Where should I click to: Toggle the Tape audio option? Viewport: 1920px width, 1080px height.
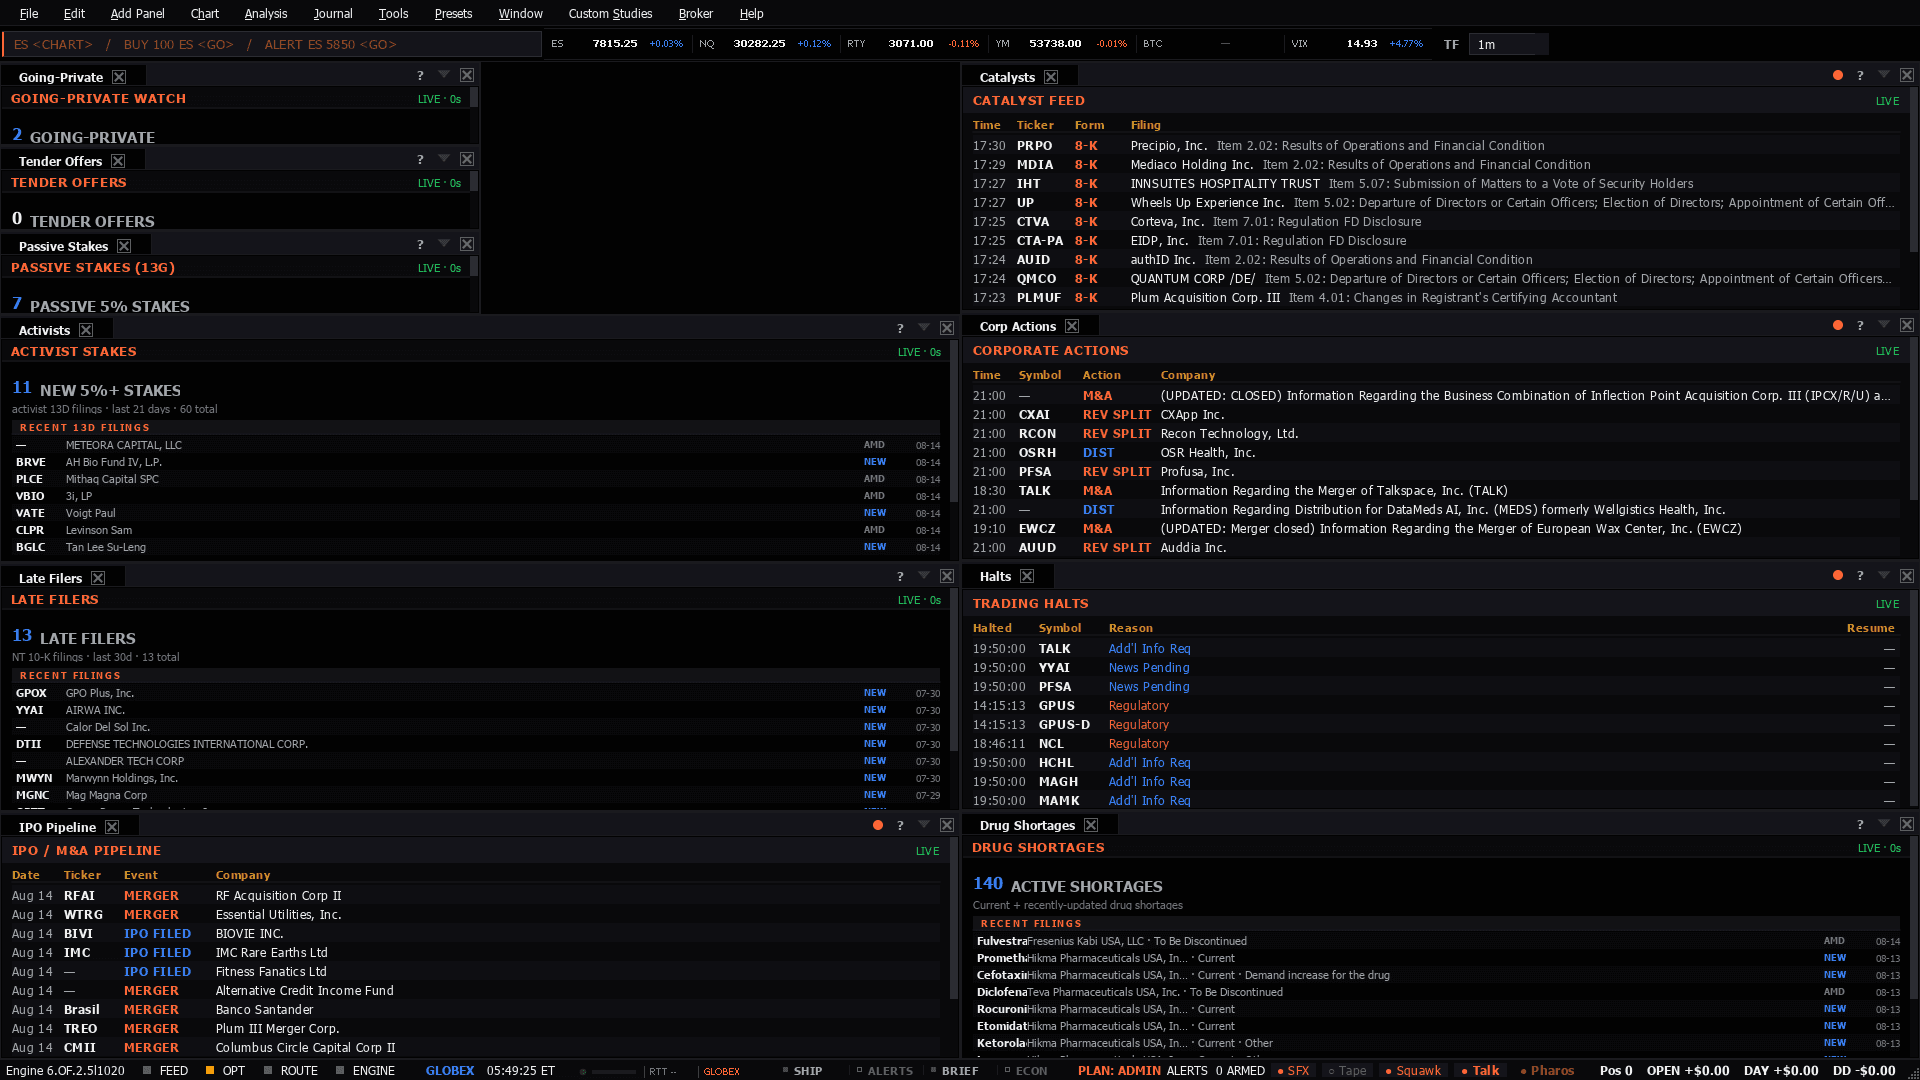tap(1347, 1070)
